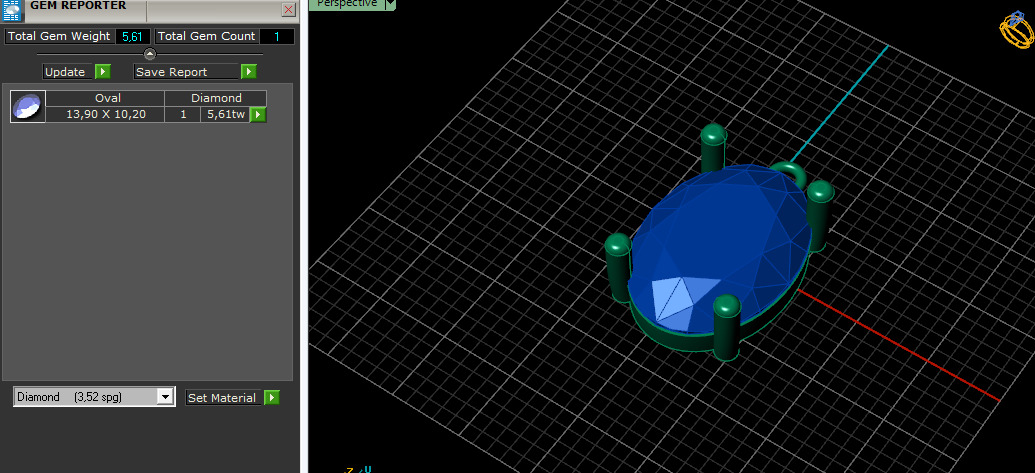Click the Total Gem Count label

[x=207, y=36]
